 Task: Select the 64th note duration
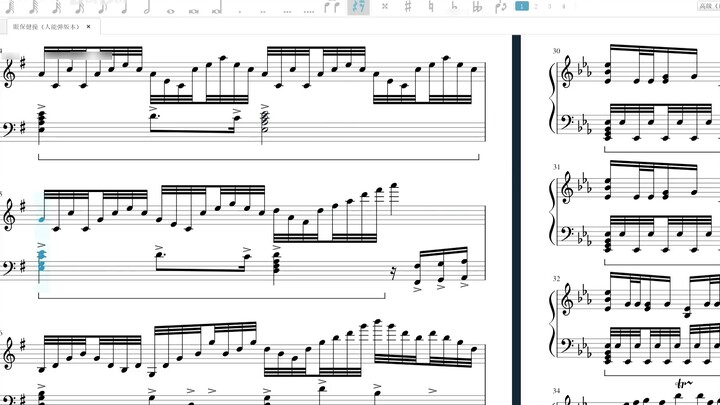tap(34, 6)
